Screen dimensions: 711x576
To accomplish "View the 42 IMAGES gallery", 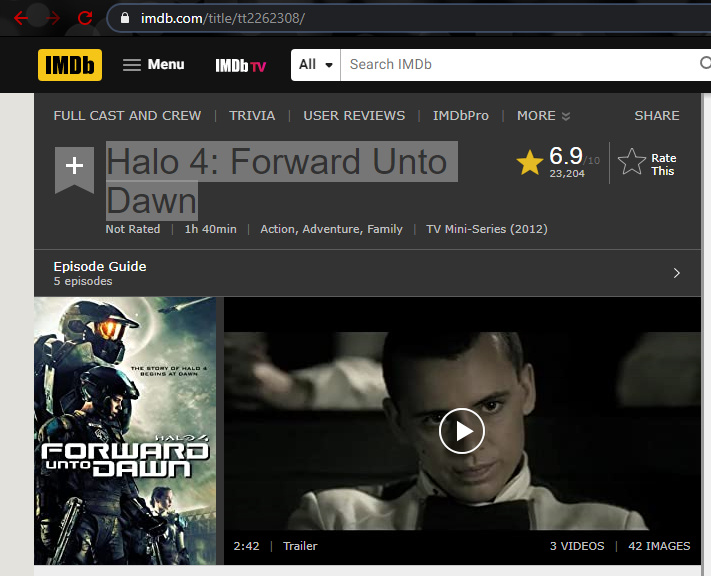I will click(659, 546).
